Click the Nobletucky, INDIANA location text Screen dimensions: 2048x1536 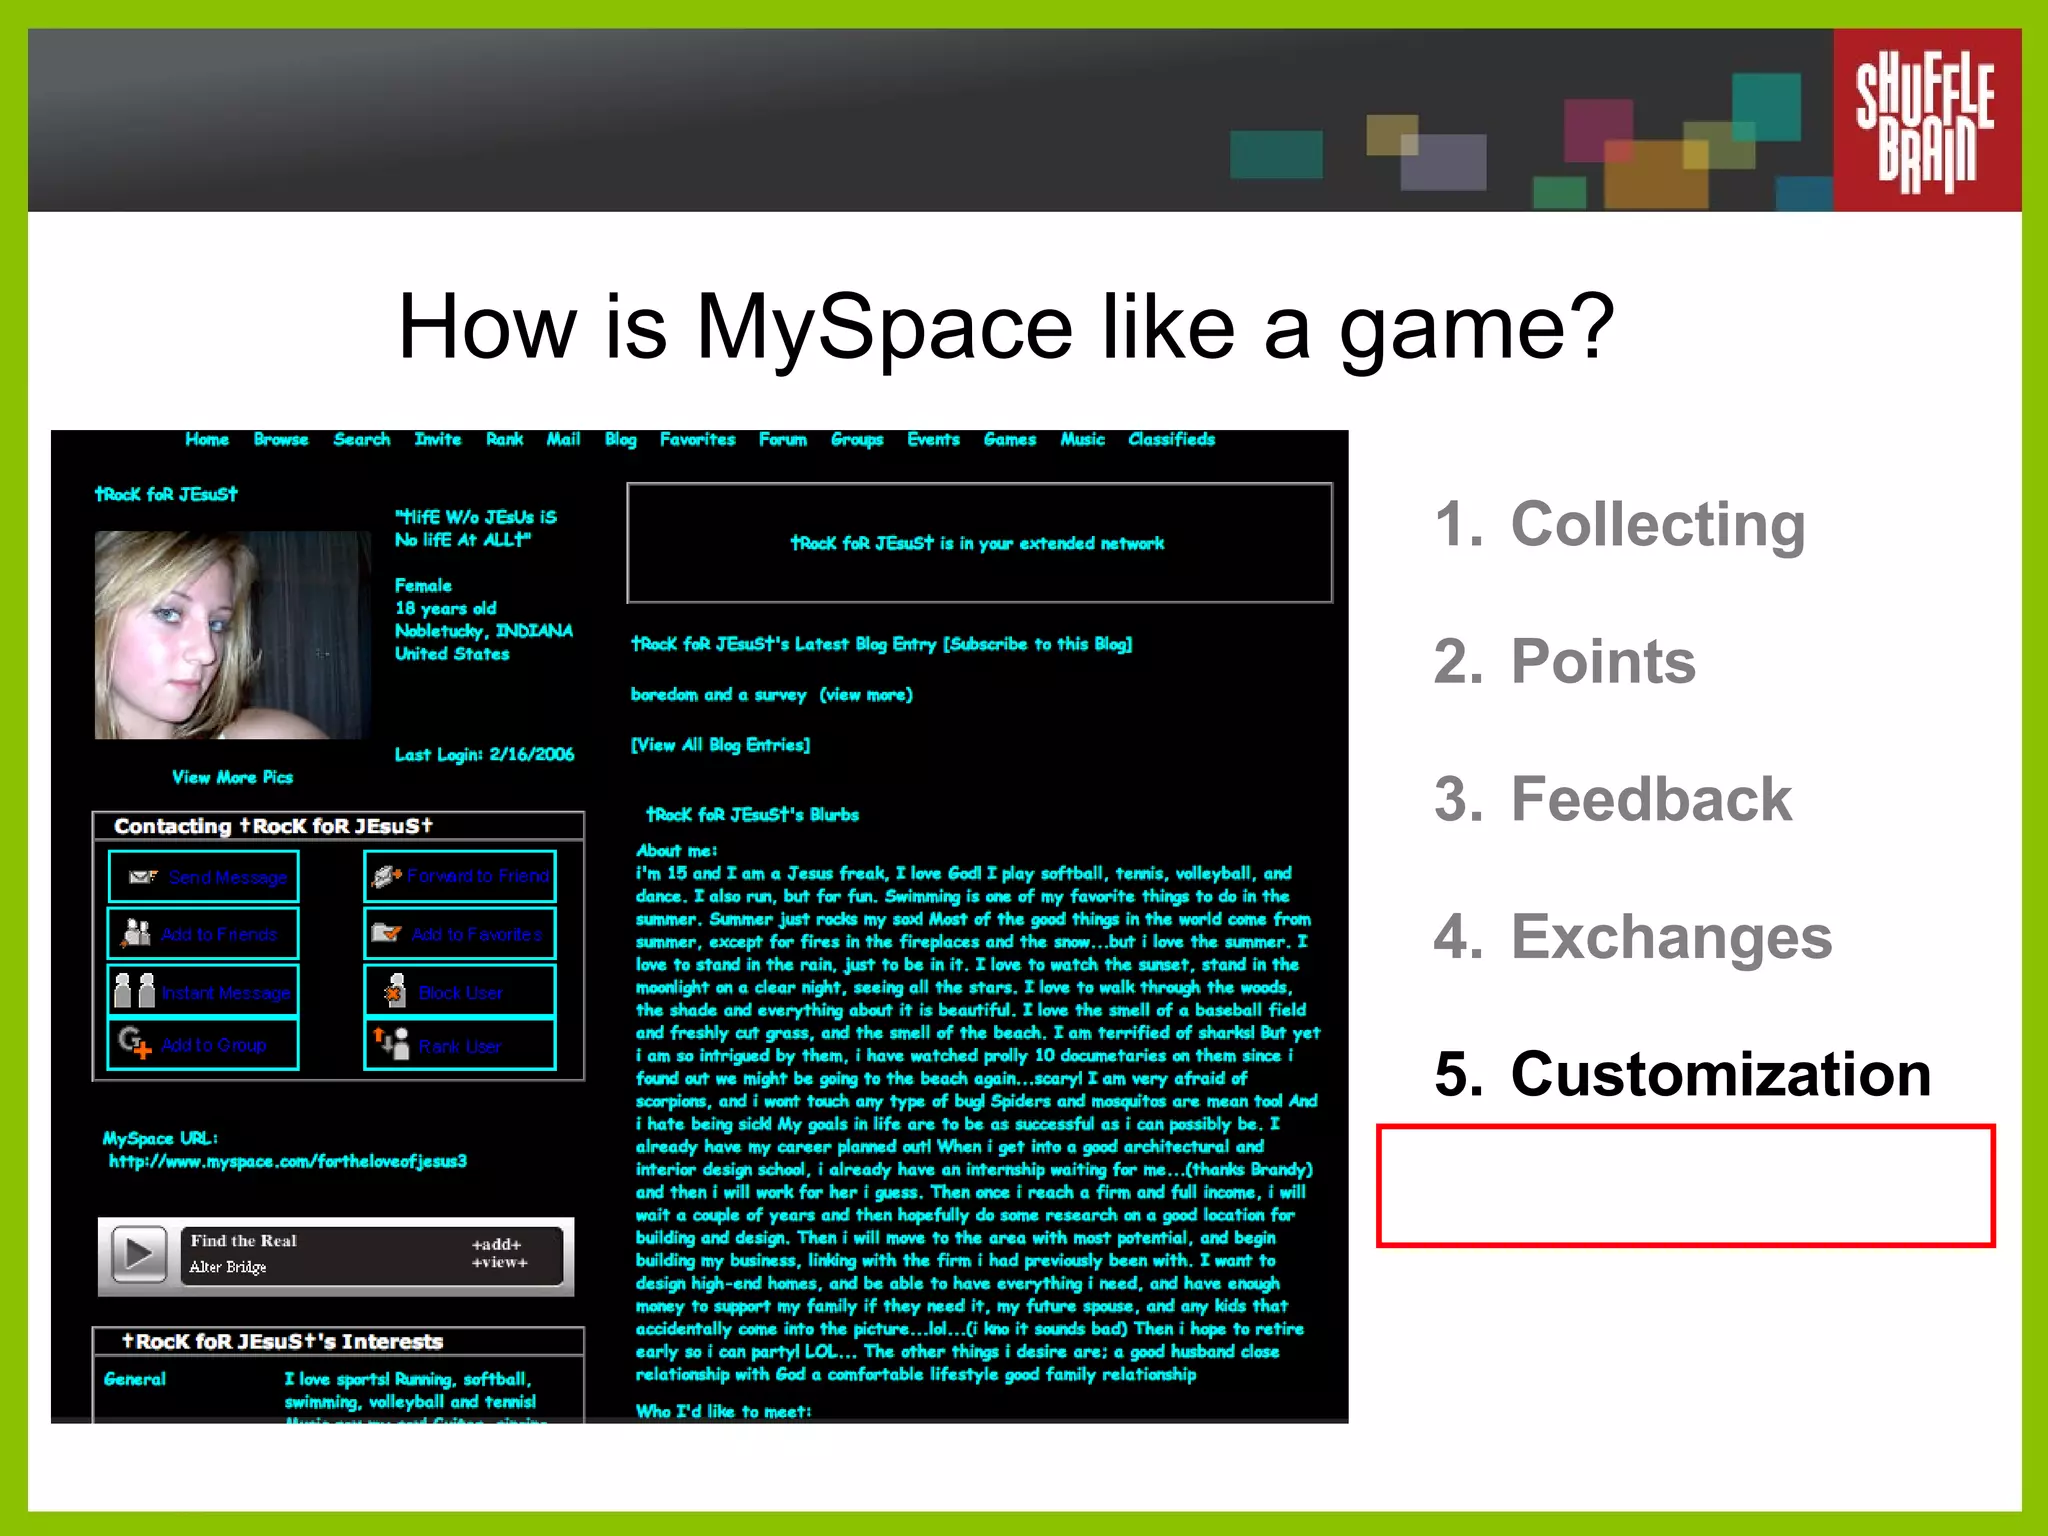click(484, 631)
